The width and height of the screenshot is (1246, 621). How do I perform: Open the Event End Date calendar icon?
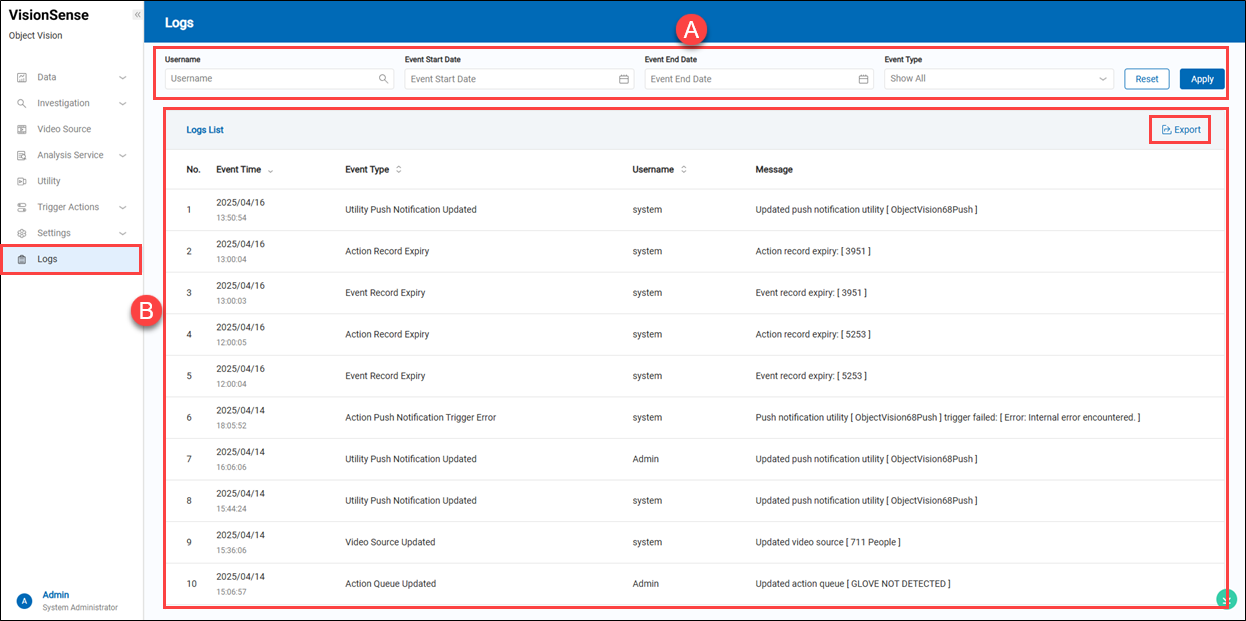(x=863, y=79)
